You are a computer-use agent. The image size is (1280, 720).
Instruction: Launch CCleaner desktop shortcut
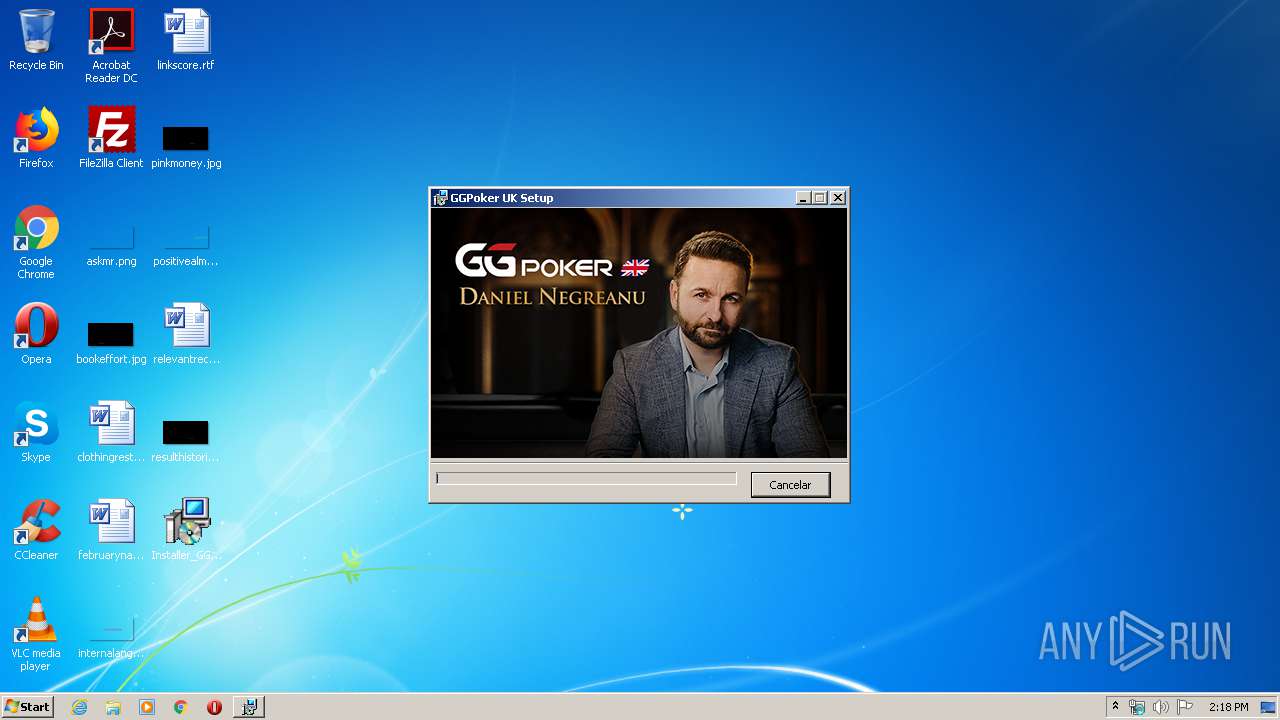click(36, 530)
